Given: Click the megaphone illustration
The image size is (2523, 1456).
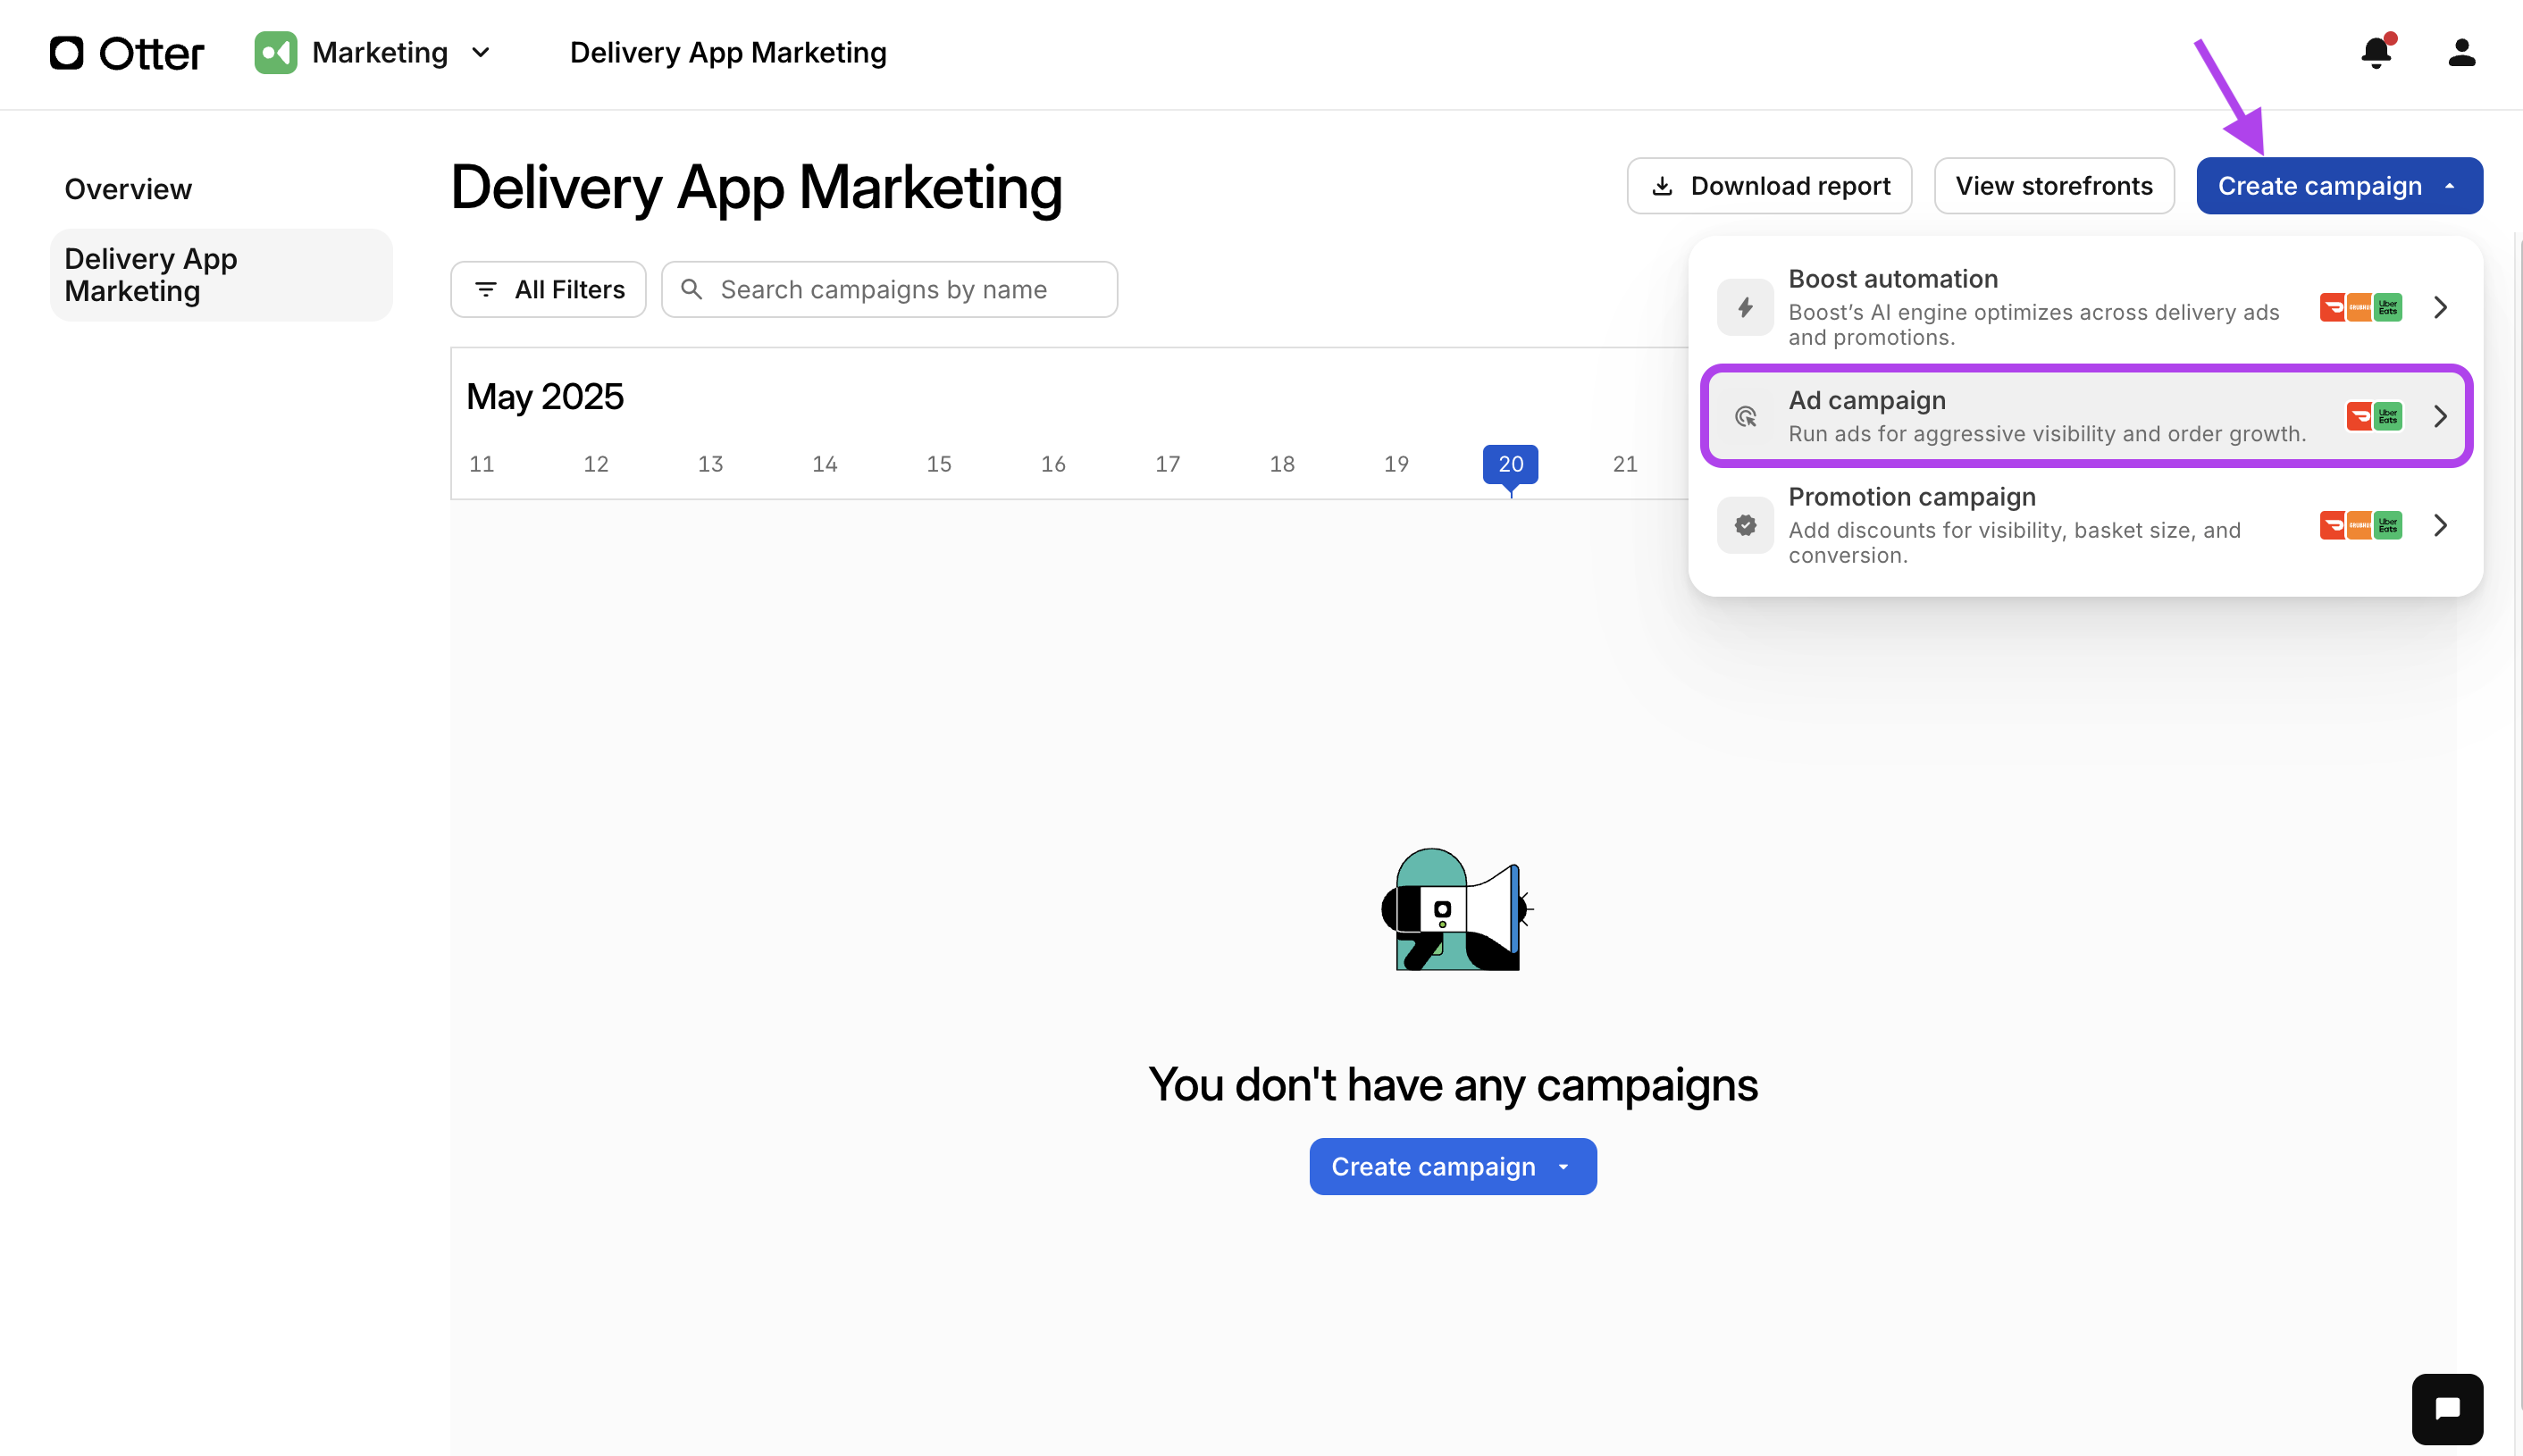Looking at the screenshot, I should (x=1455, y=910).
